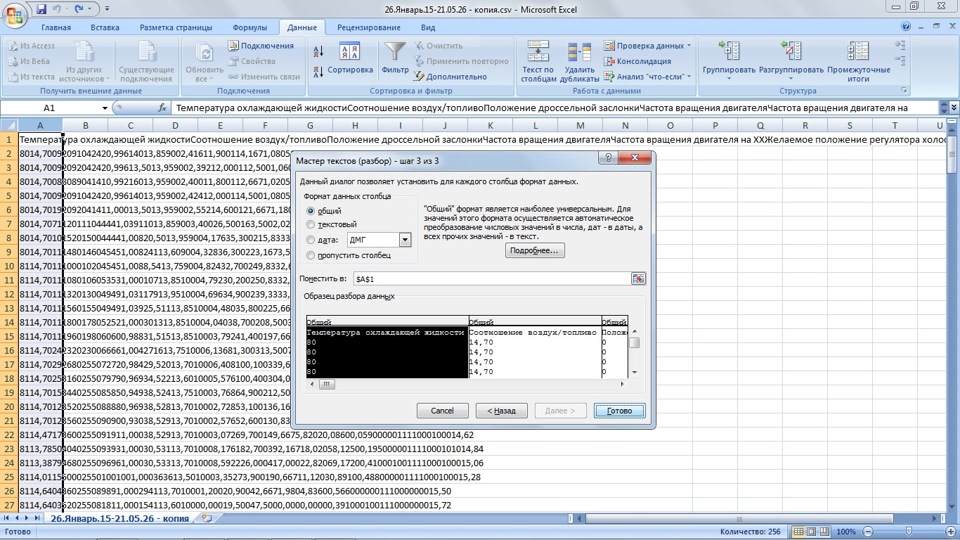Import data Из текста
Viewport: 960px width, 540px height.
coord(32,77)
